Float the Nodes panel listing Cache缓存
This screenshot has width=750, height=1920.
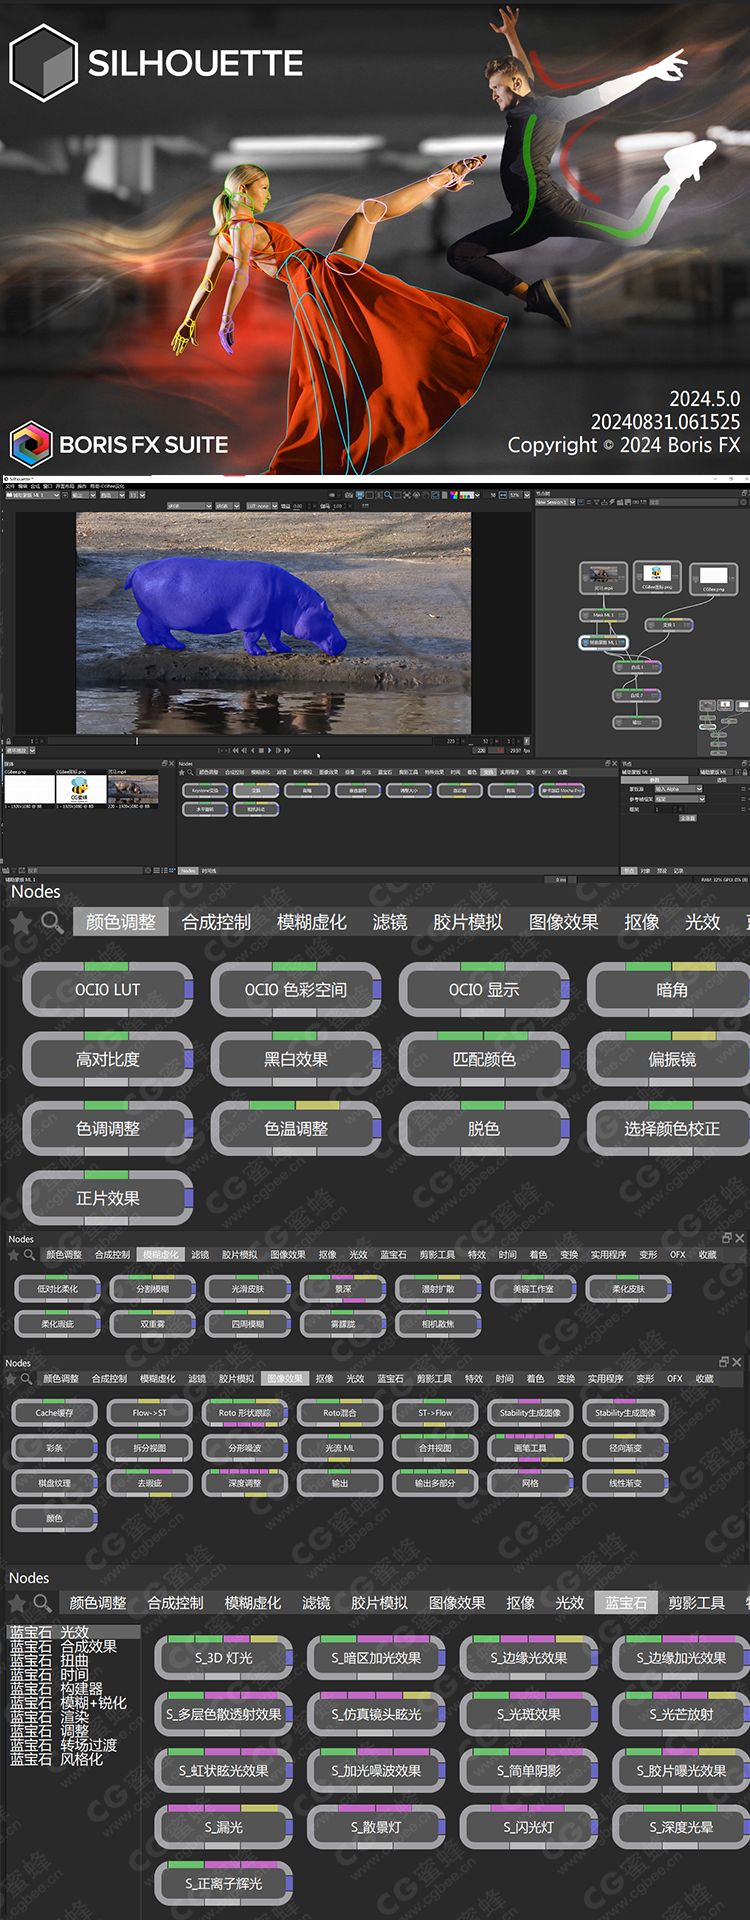click(724, 1362)
